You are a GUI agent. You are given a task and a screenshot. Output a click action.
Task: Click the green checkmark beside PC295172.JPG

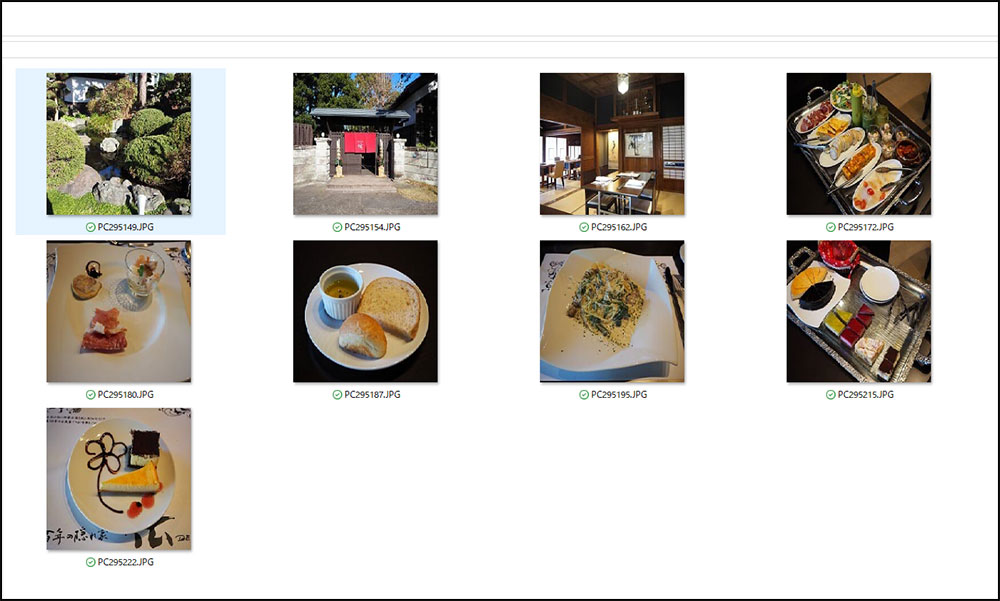831,227
